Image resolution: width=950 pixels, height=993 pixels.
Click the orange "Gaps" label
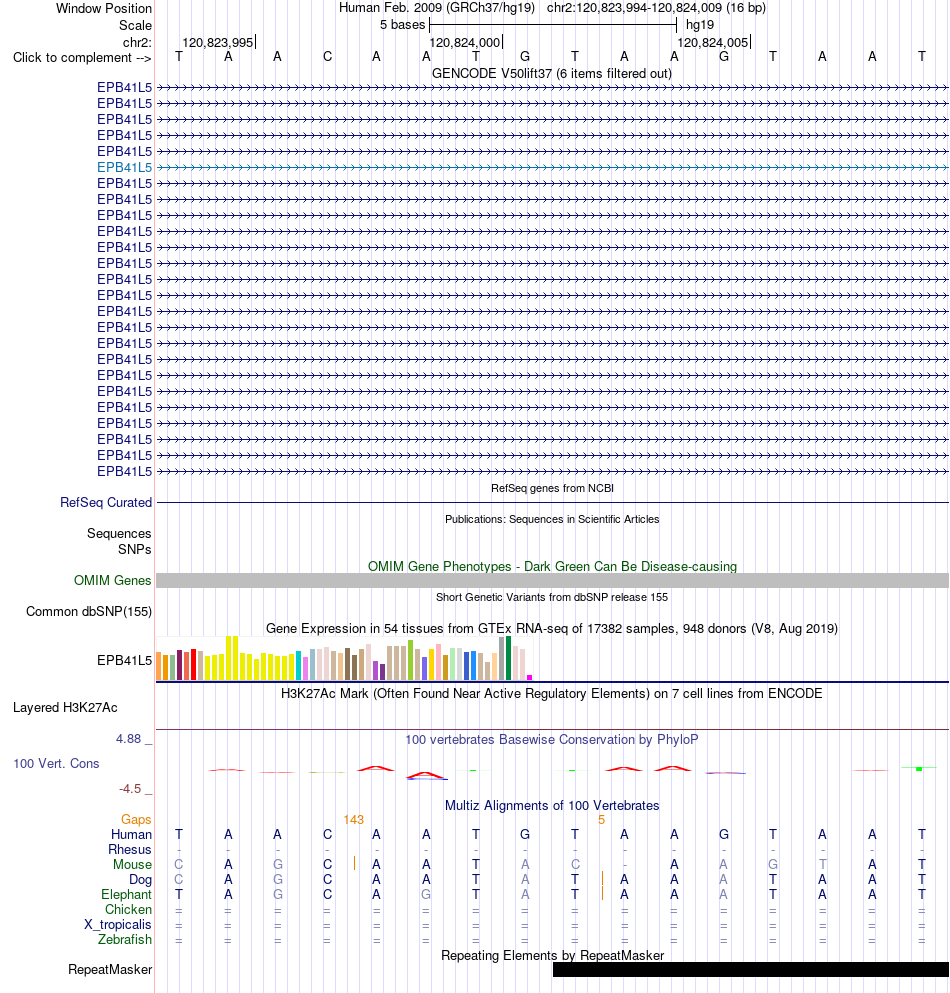click(136, 819)
